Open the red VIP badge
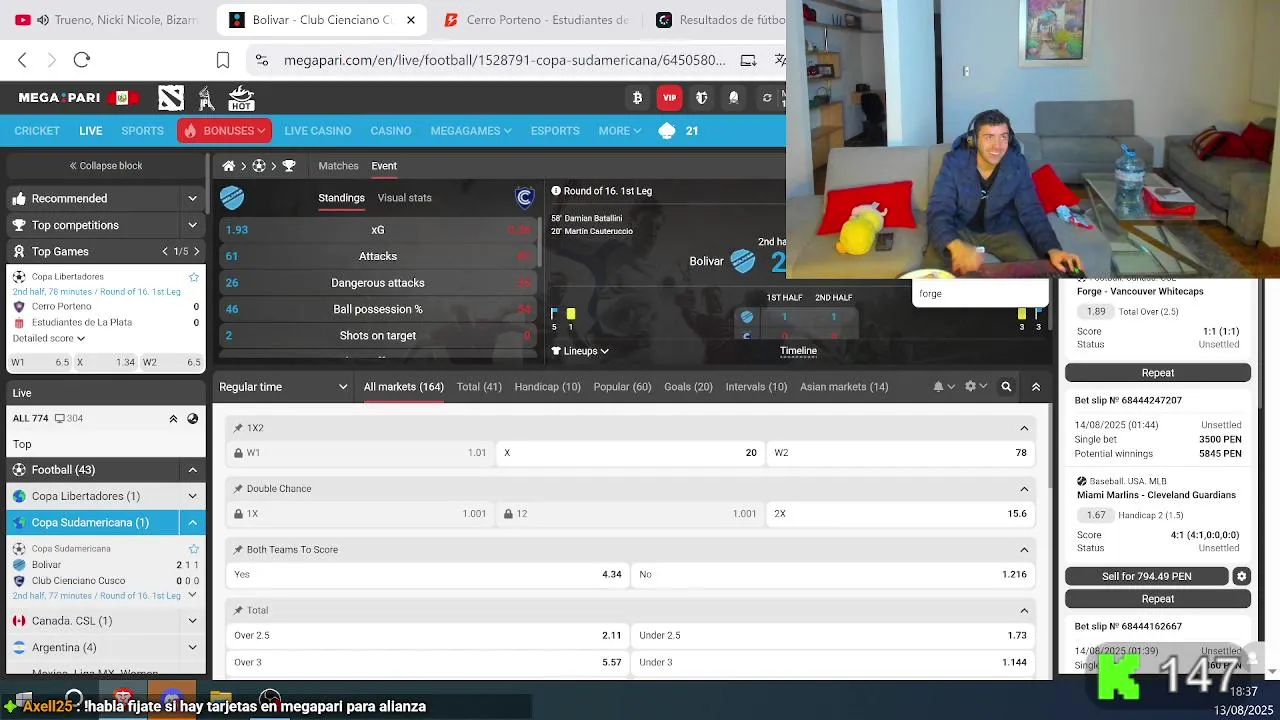This screenshot has height=720, width=1280. tap(670, 98)
